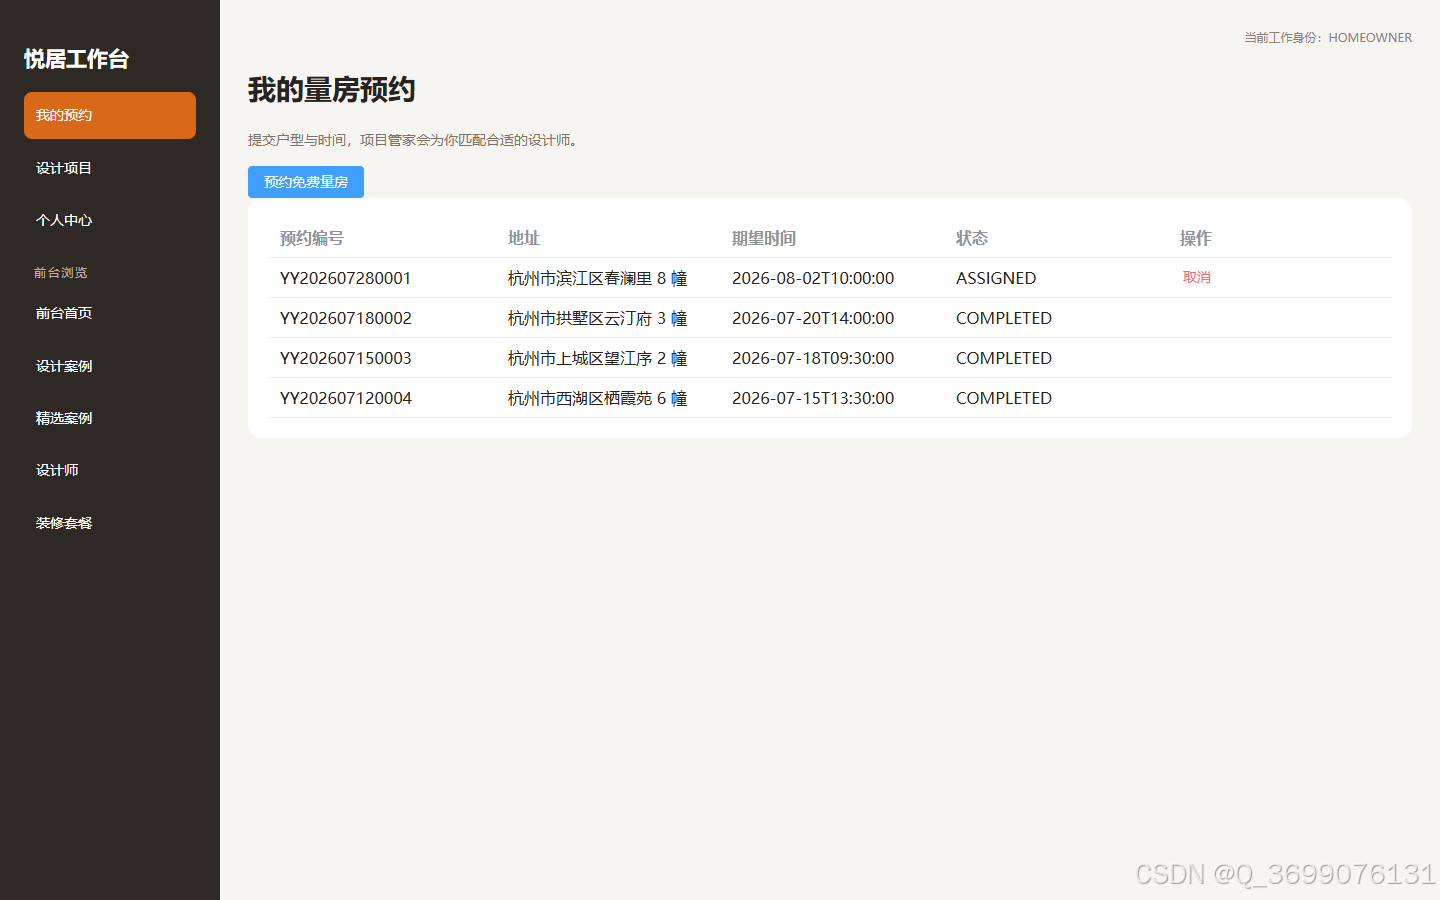Click the time 2026-07-18T09:30:00
The height and width of the screenshot is (900, 1440).
(x=813, y=358)
